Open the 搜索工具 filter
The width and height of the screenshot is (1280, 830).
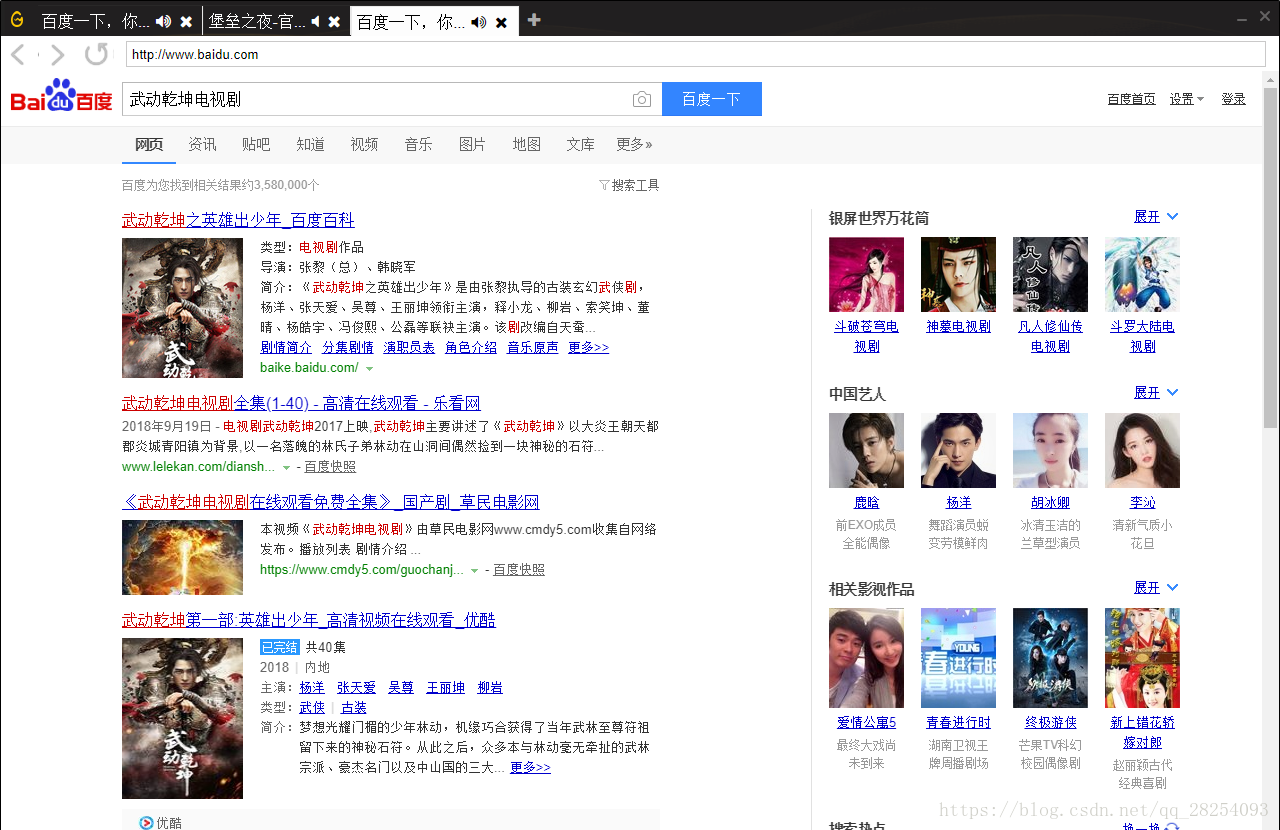pos(629,185)
